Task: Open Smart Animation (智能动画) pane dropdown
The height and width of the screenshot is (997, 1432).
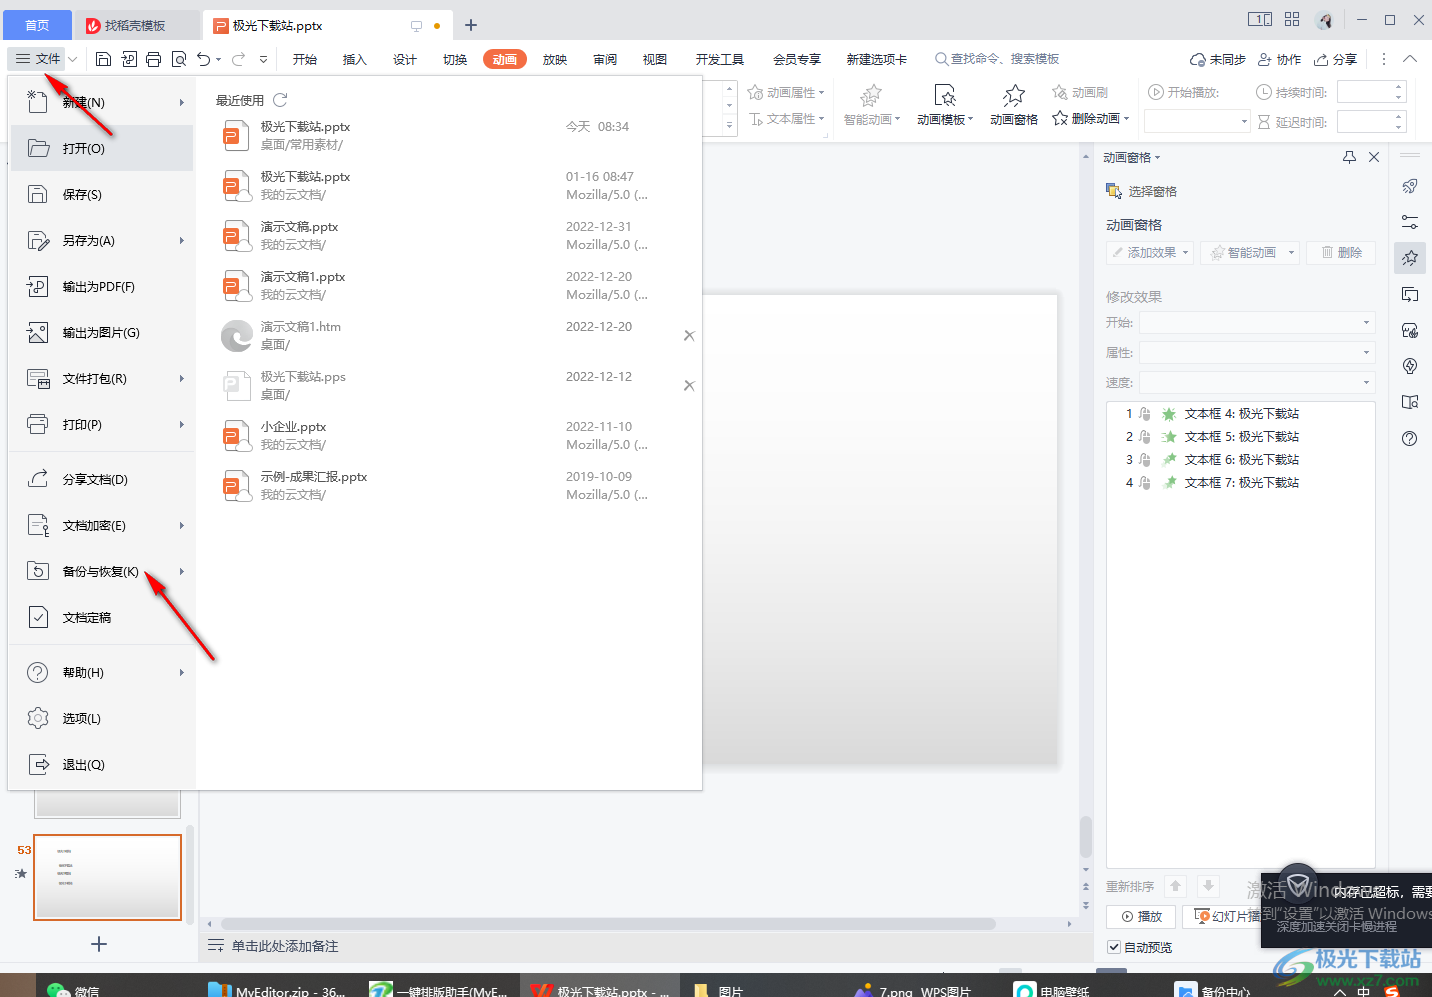Action: pos(1250,252)
